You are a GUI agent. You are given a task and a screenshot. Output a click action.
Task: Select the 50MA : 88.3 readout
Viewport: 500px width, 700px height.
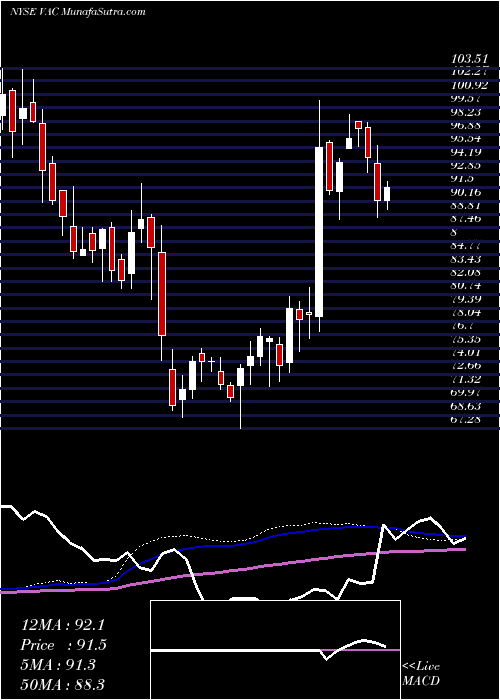coord(62,684)
